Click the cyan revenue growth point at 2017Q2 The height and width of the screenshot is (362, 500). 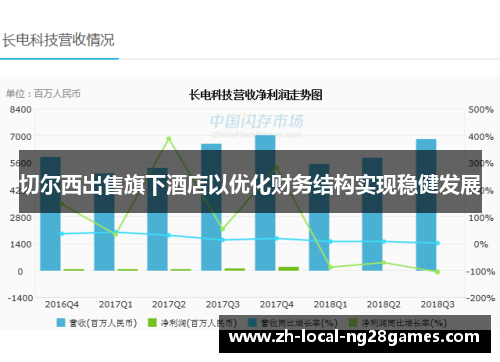pos(169,235)
